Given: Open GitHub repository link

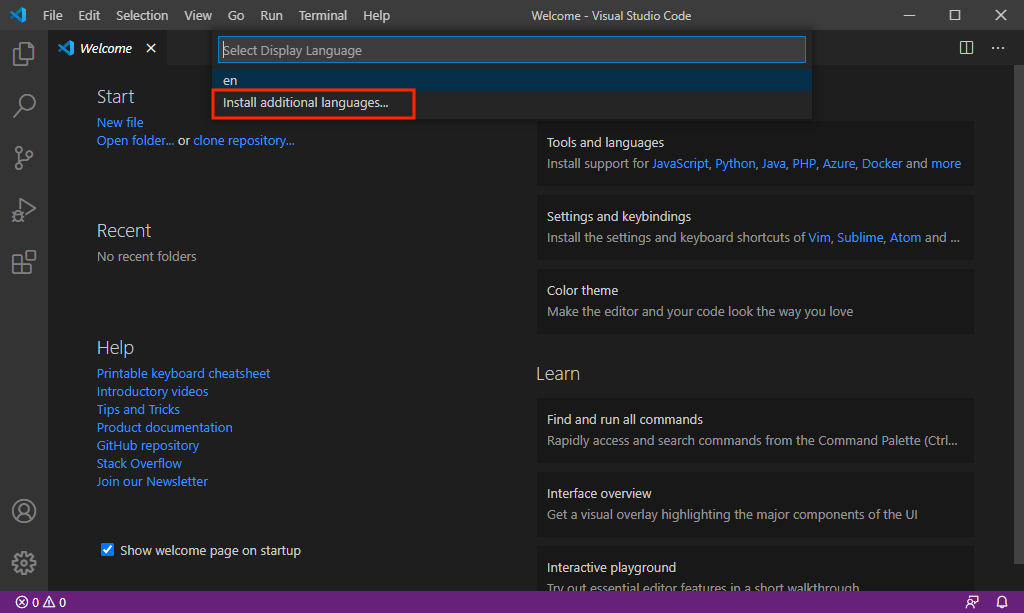Looking at the screenshot, I should point(148,445).
